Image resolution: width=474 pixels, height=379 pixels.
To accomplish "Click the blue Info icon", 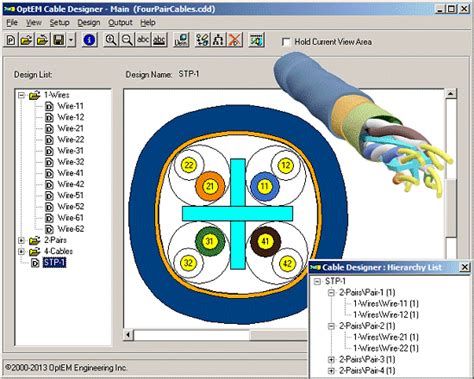I will point(89,40).
